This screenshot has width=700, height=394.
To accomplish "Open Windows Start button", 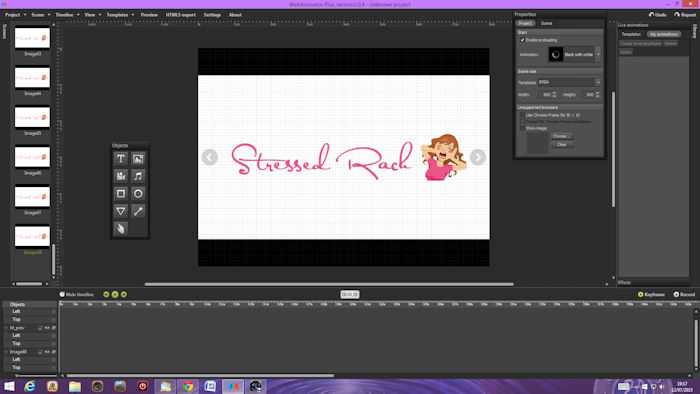I will [x=9, y=386].
